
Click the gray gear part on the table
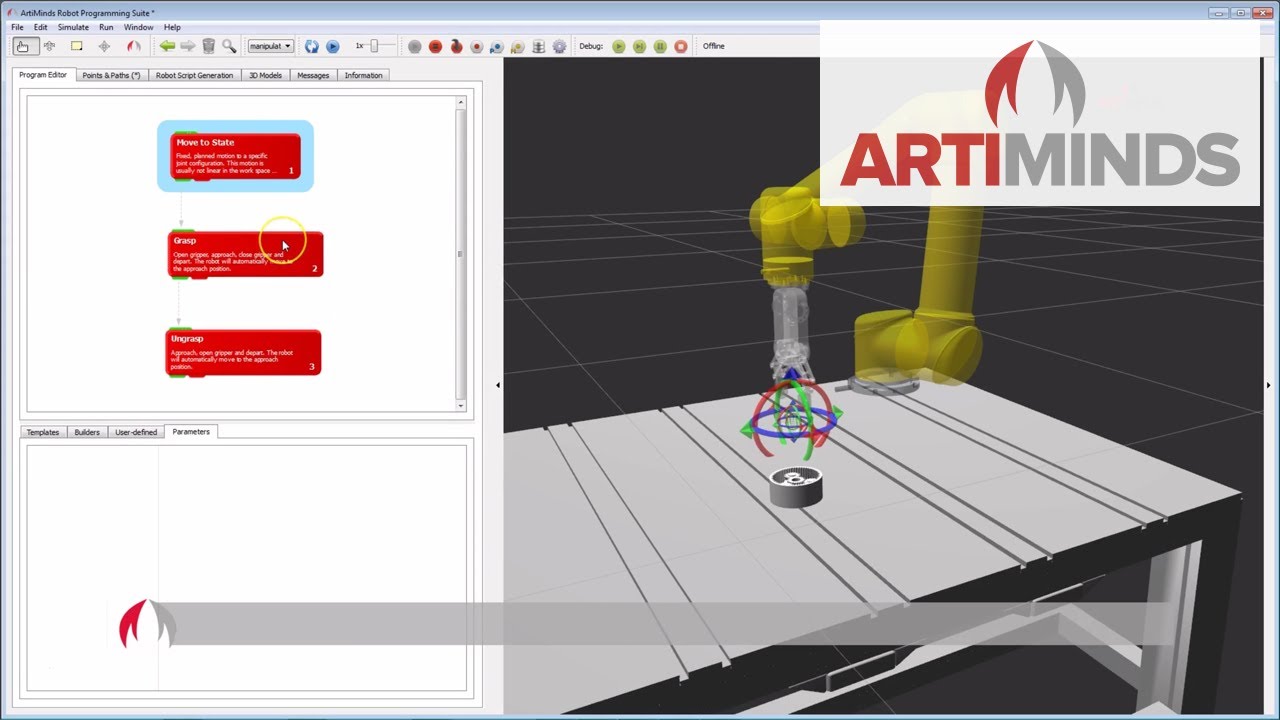pos(796,487)
